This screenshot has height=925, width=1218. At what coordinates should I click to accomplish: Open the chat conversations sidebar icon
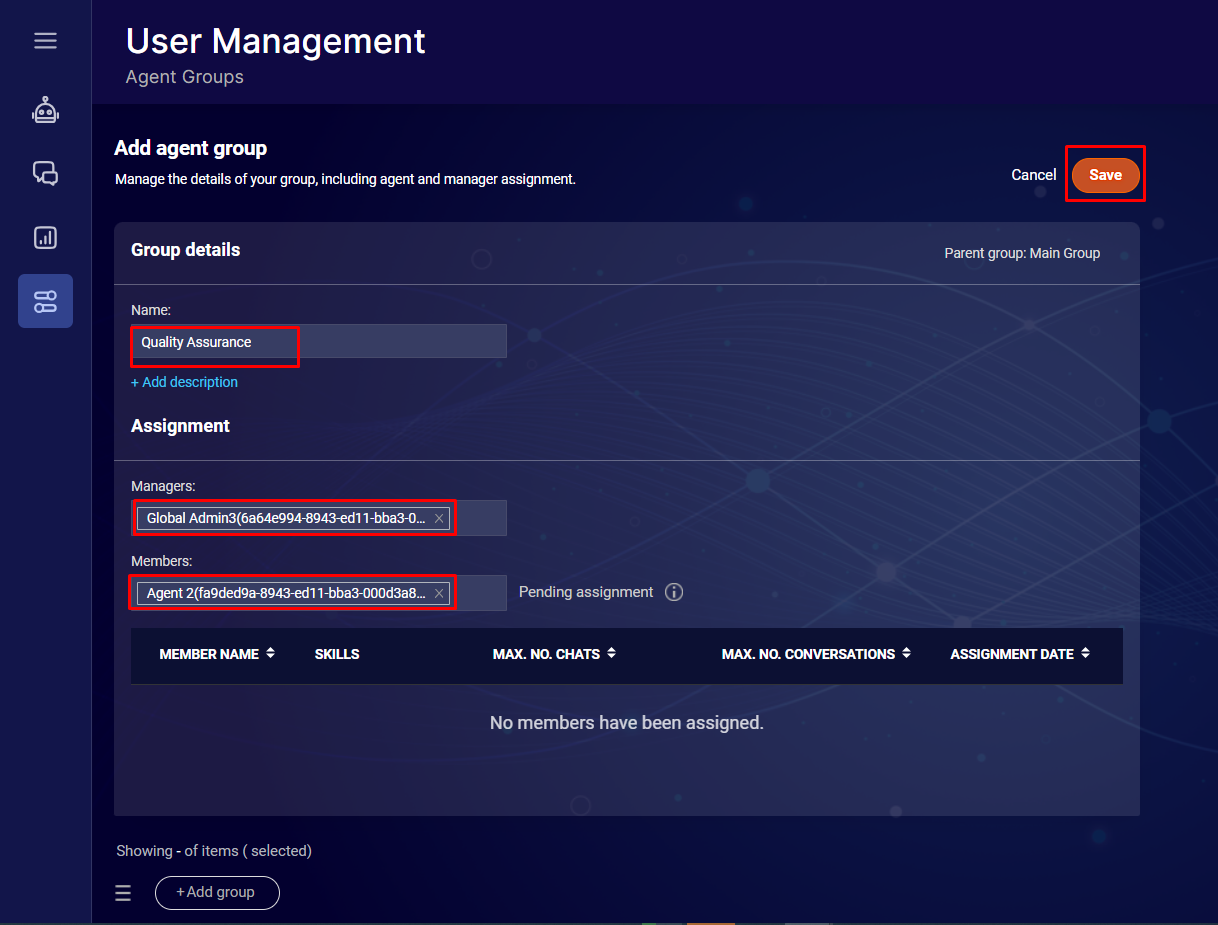(x=45, y=174)
